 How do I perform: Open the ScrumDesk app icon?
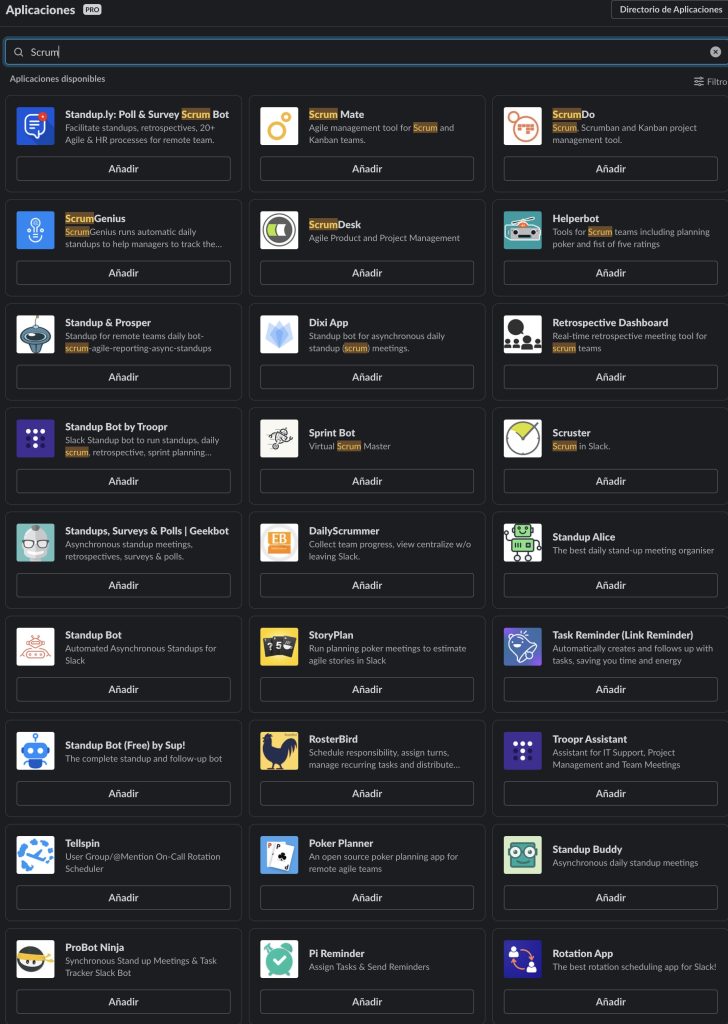[x=279, y=230]
